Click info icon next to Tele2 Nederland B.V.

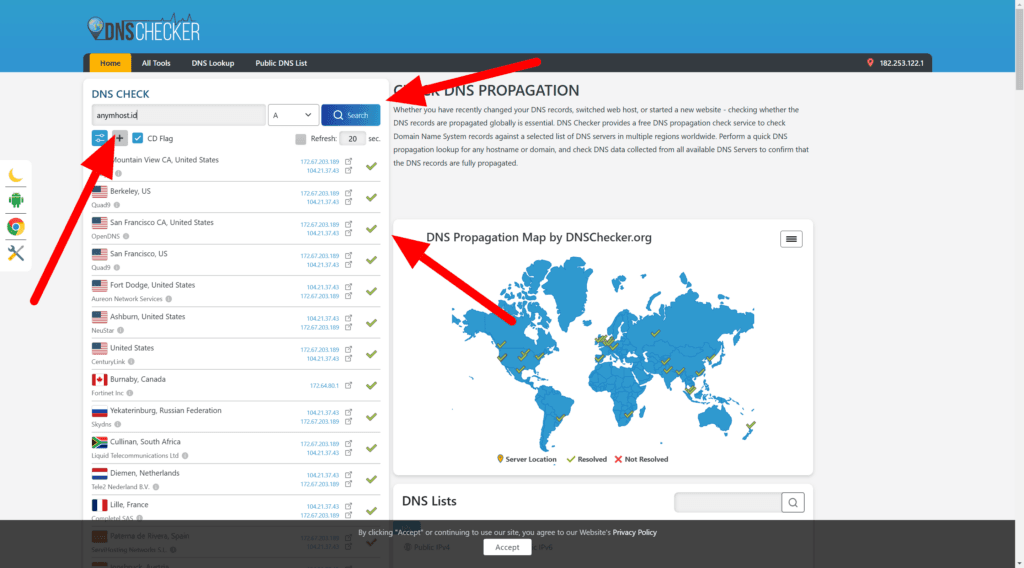tap(155, 487)
